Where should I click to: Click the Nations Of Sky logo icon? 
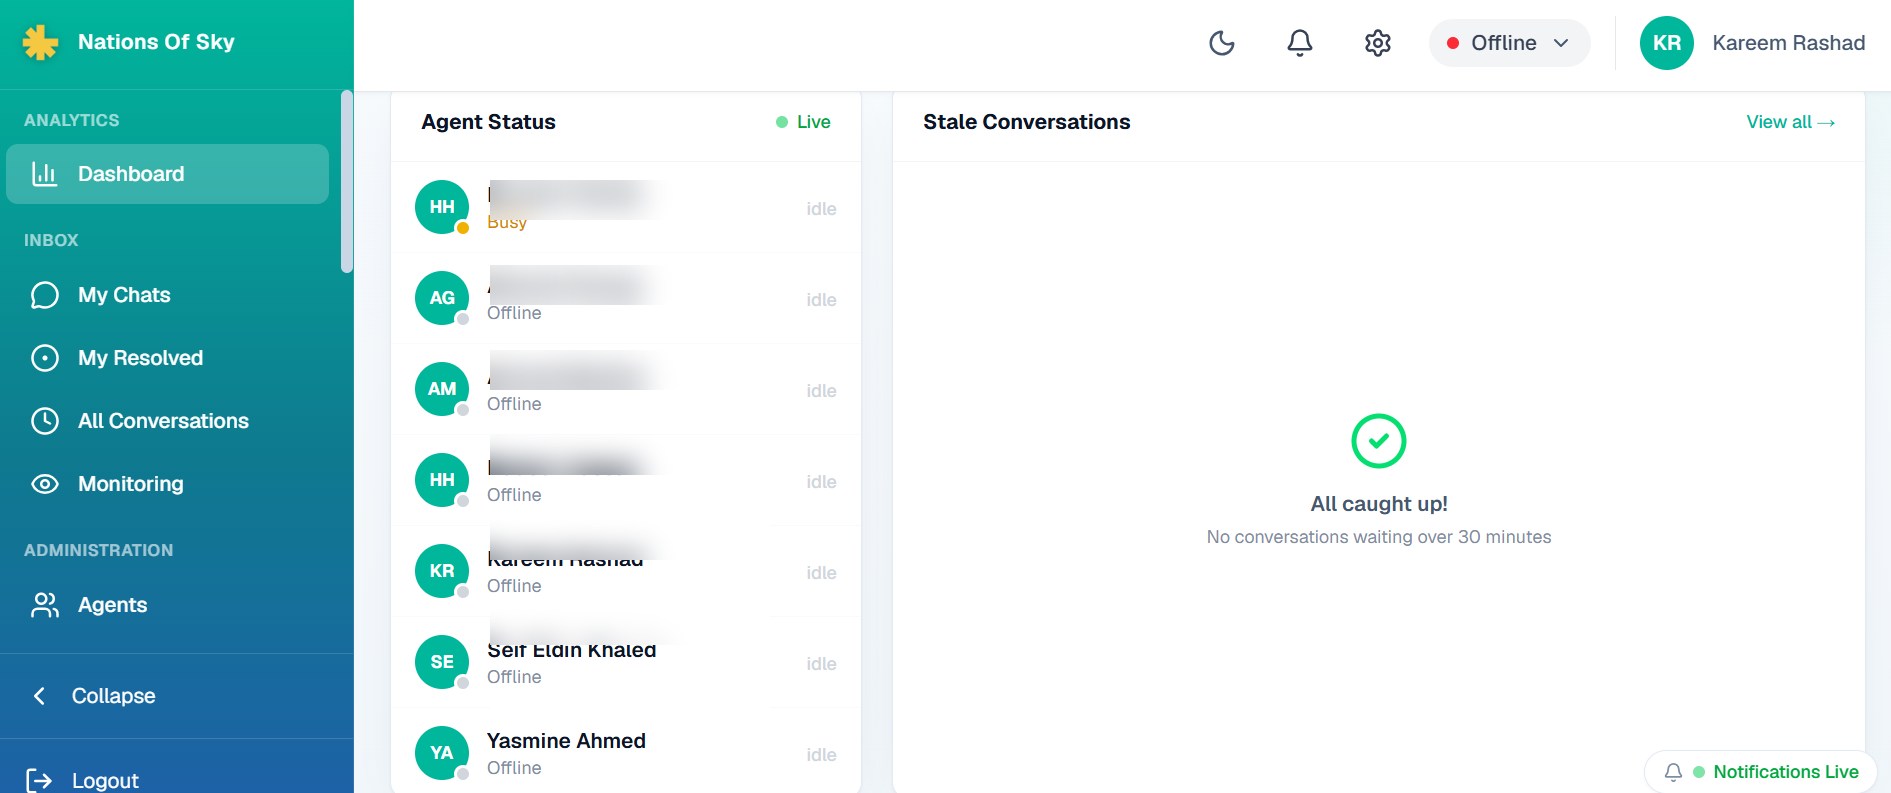point(41,42)
